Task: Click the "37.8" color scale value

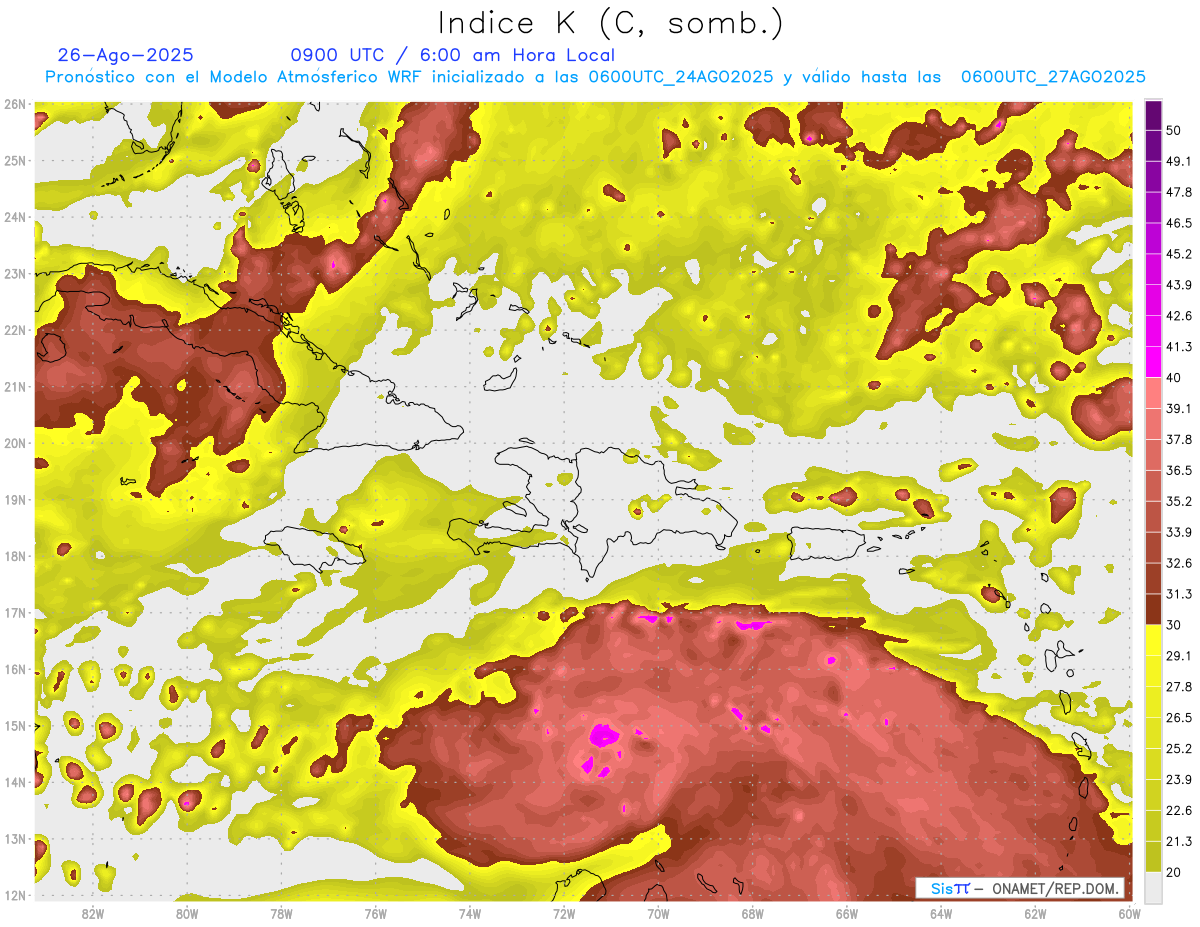Action: pyautogui.click(x=1179, y=439)
